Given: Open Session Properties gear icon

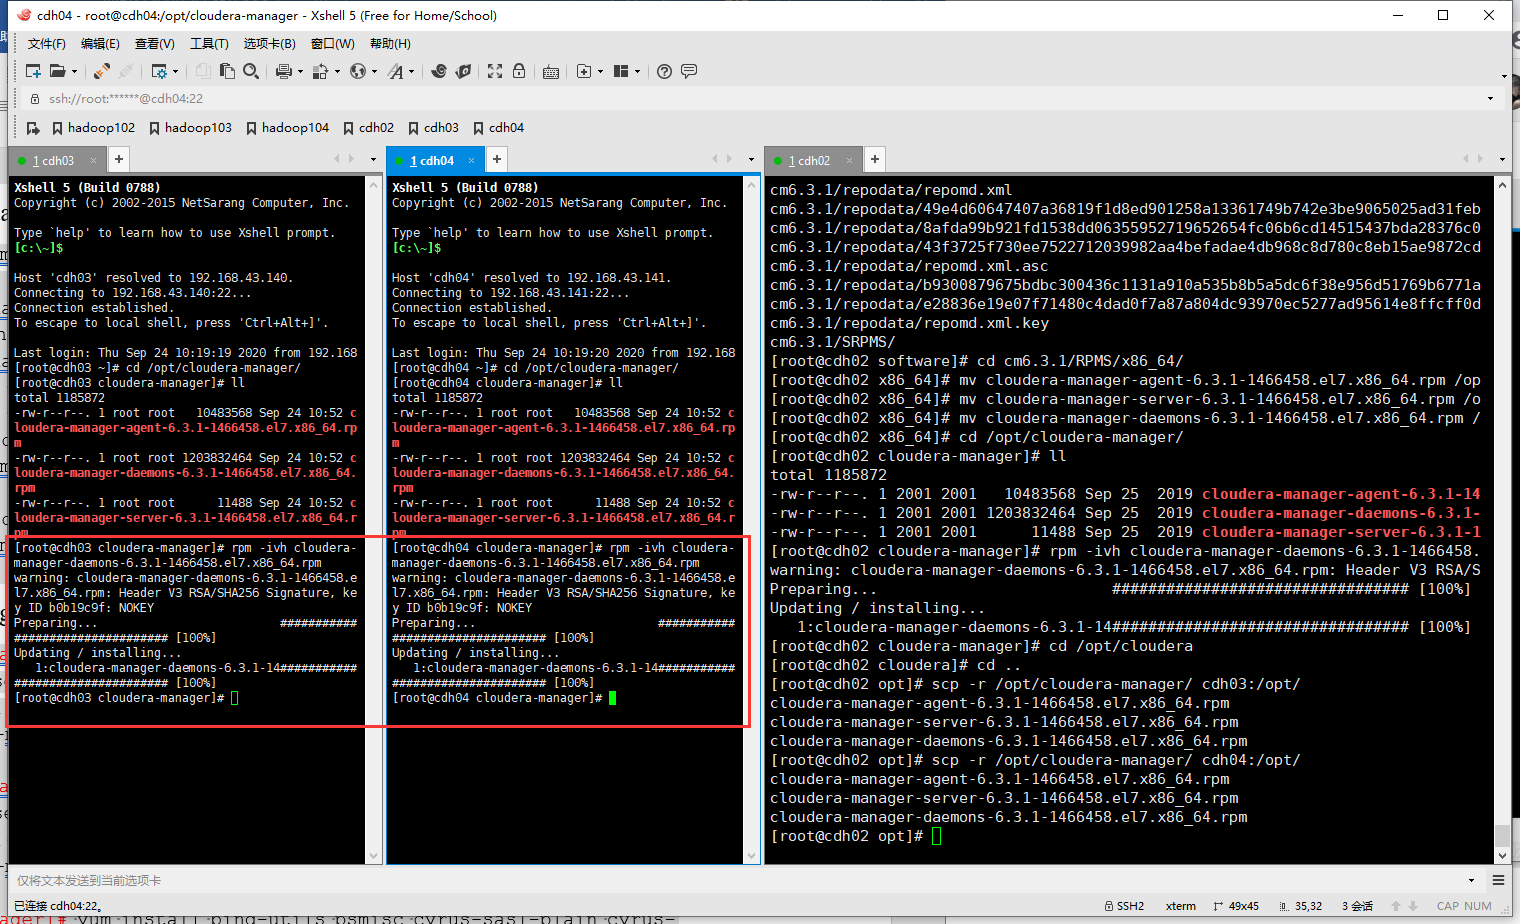Looking at the screenshot, I should point(160,71).
